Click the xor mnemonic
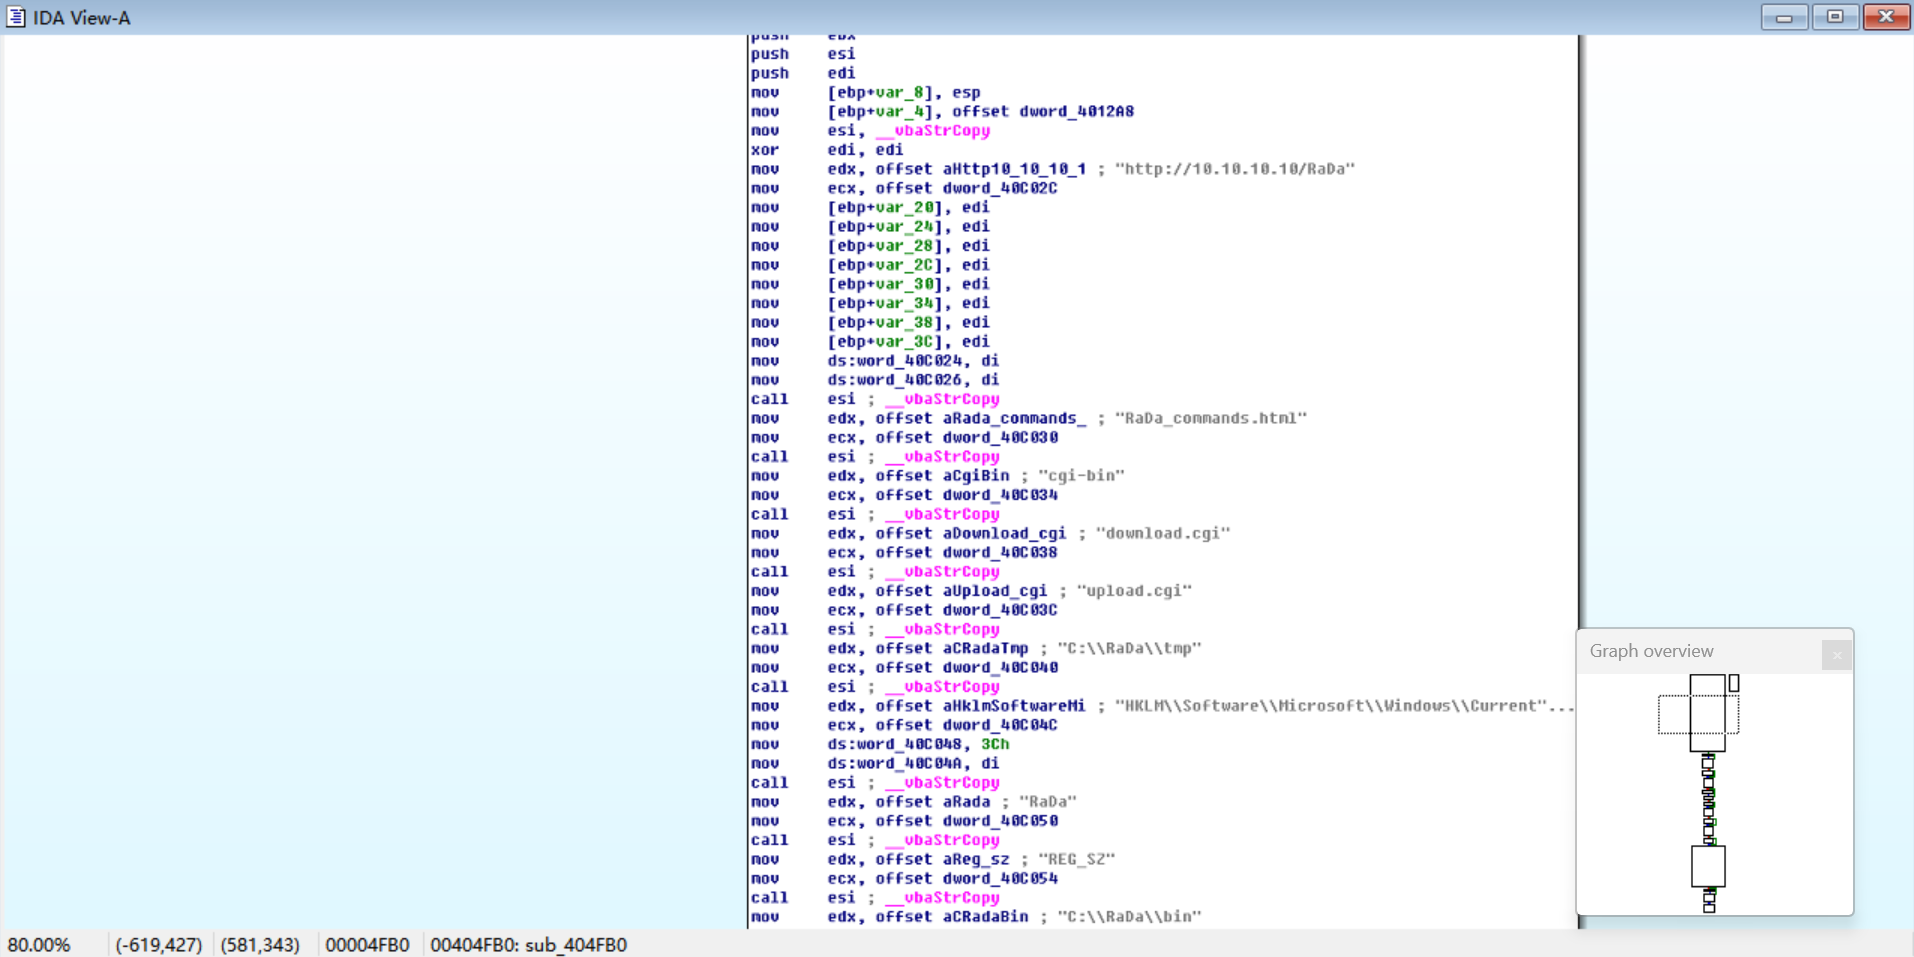The width and height of the screenshot is (1914, 957). 765,150
